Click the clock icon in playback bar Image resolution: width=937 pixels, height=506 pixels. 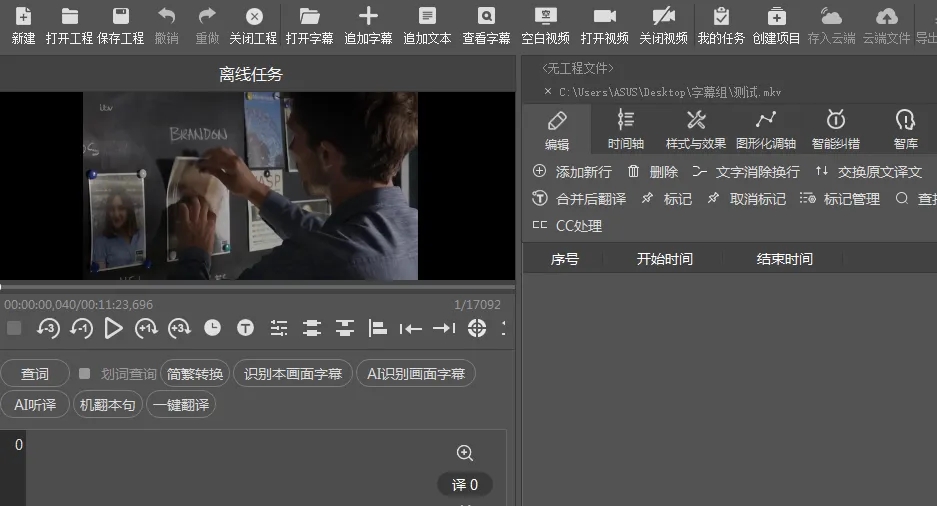coord(212,328)
